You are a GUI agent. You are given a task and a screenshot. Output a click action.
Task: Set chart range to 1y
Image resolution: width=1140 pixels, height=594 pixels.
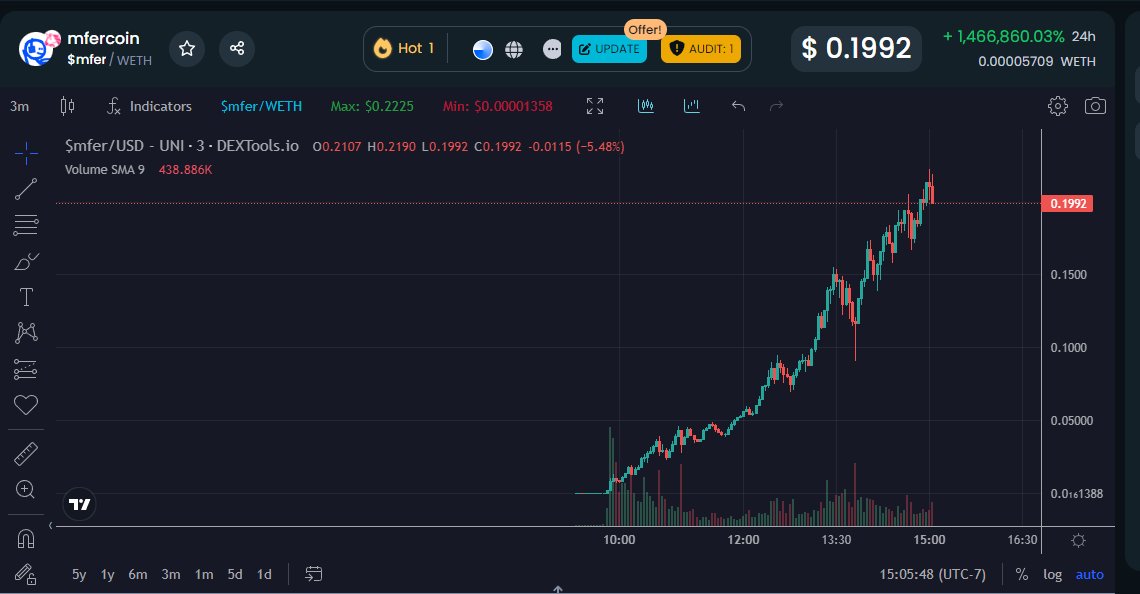tap(108, 574)
